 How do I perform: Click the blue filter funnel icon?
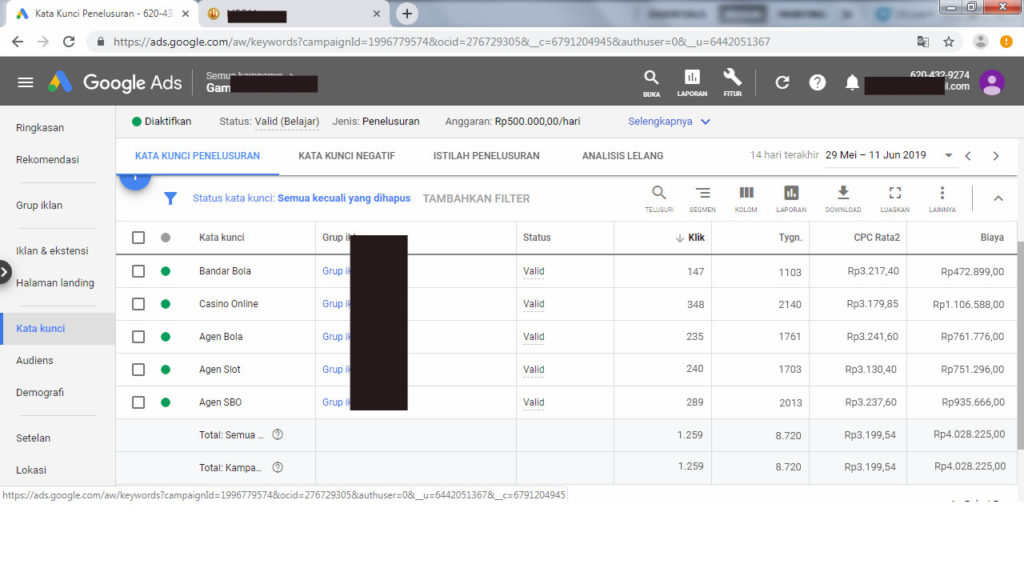(x=170, y=199)
